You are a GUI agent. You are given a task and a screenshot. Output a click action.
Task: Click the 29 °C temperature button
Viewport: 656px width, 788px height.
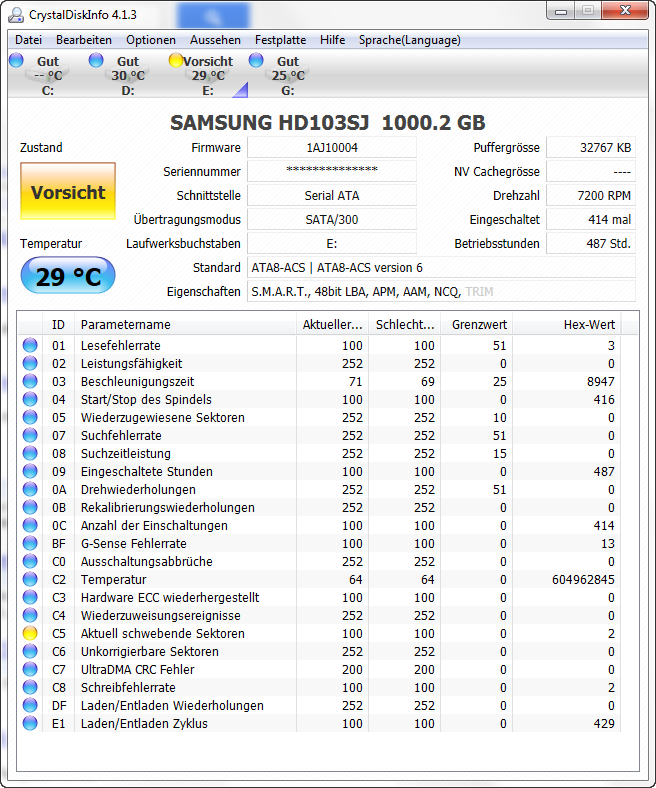(68, 276)
